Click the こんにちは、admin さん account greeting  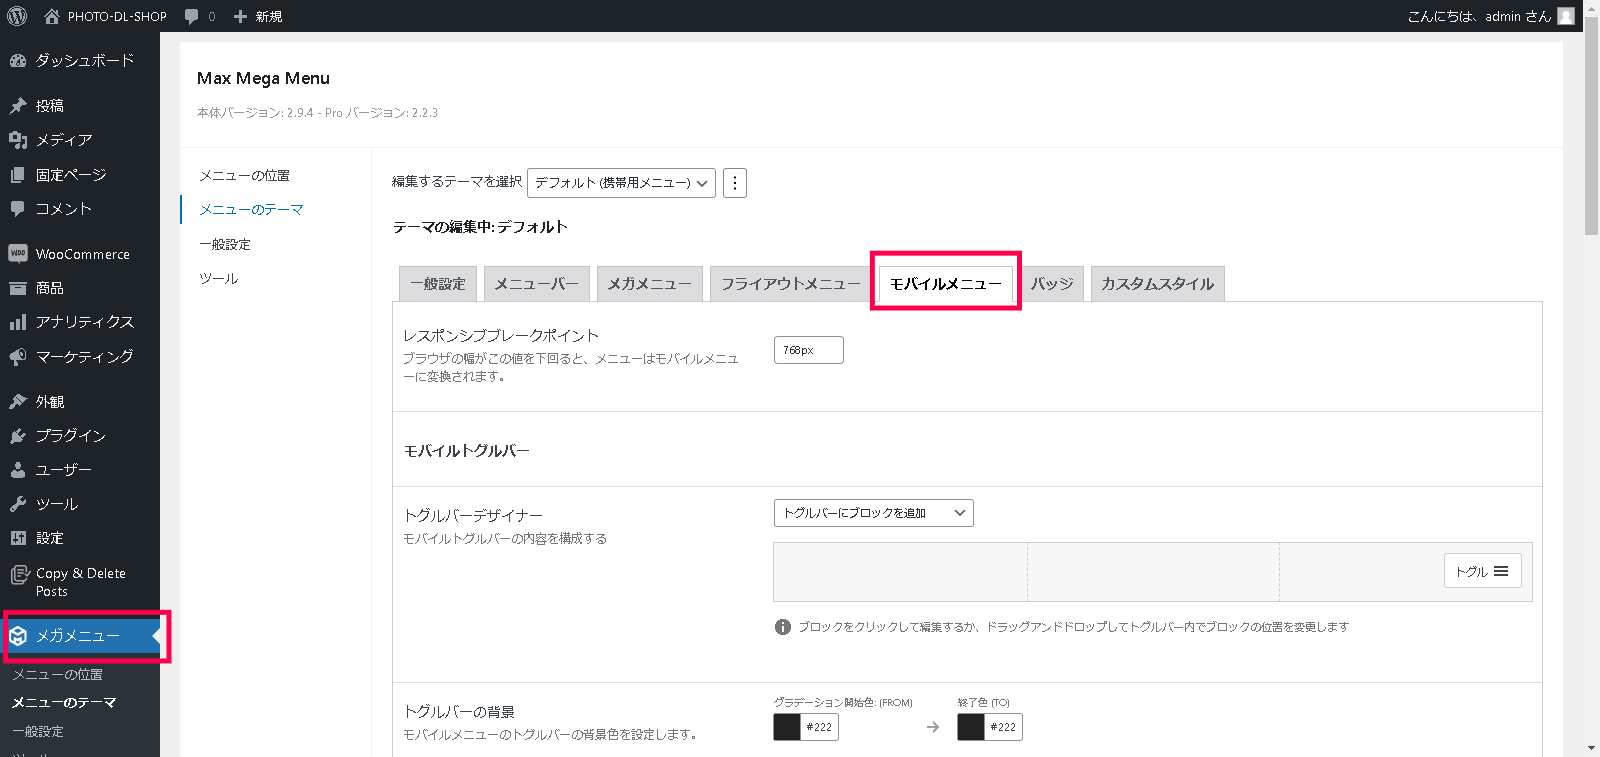[1479, 16]
